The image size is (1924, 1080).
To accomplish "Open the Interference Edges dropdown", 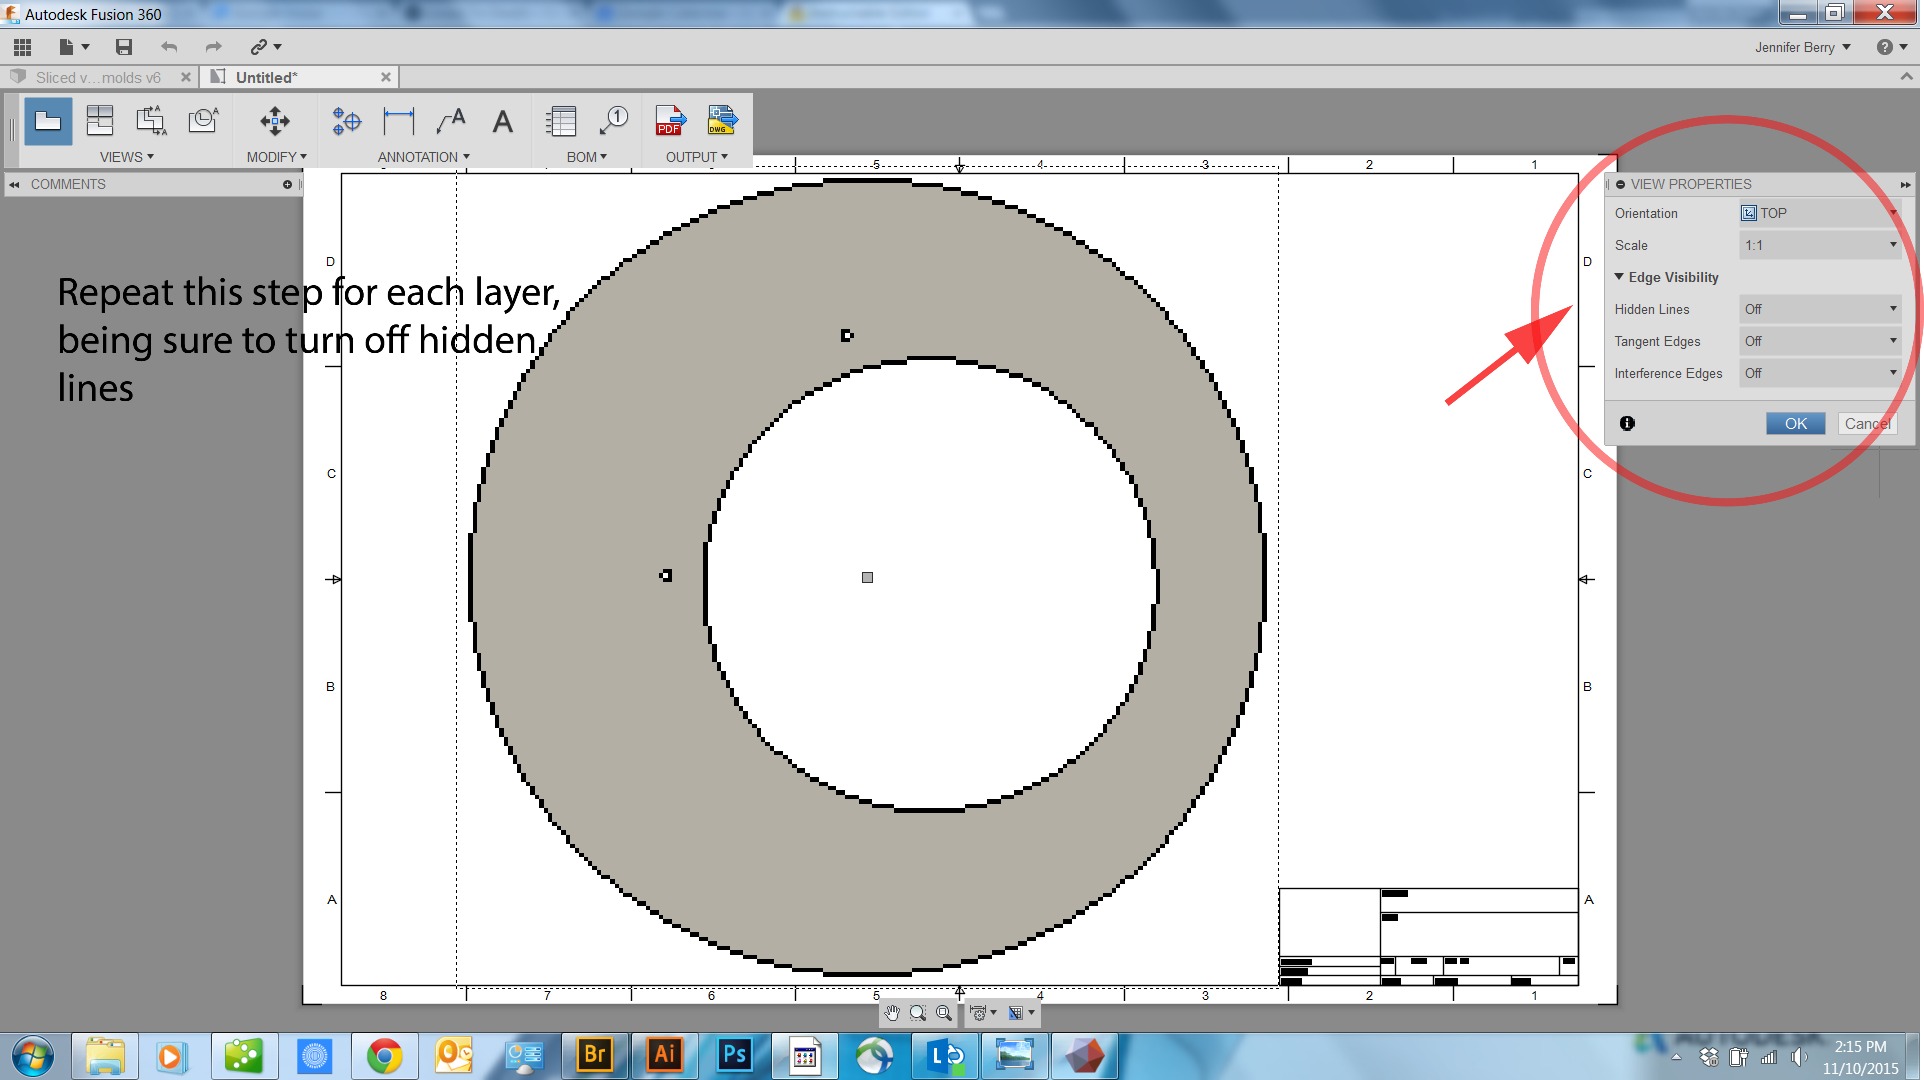I will click(x=1819, y=373).
